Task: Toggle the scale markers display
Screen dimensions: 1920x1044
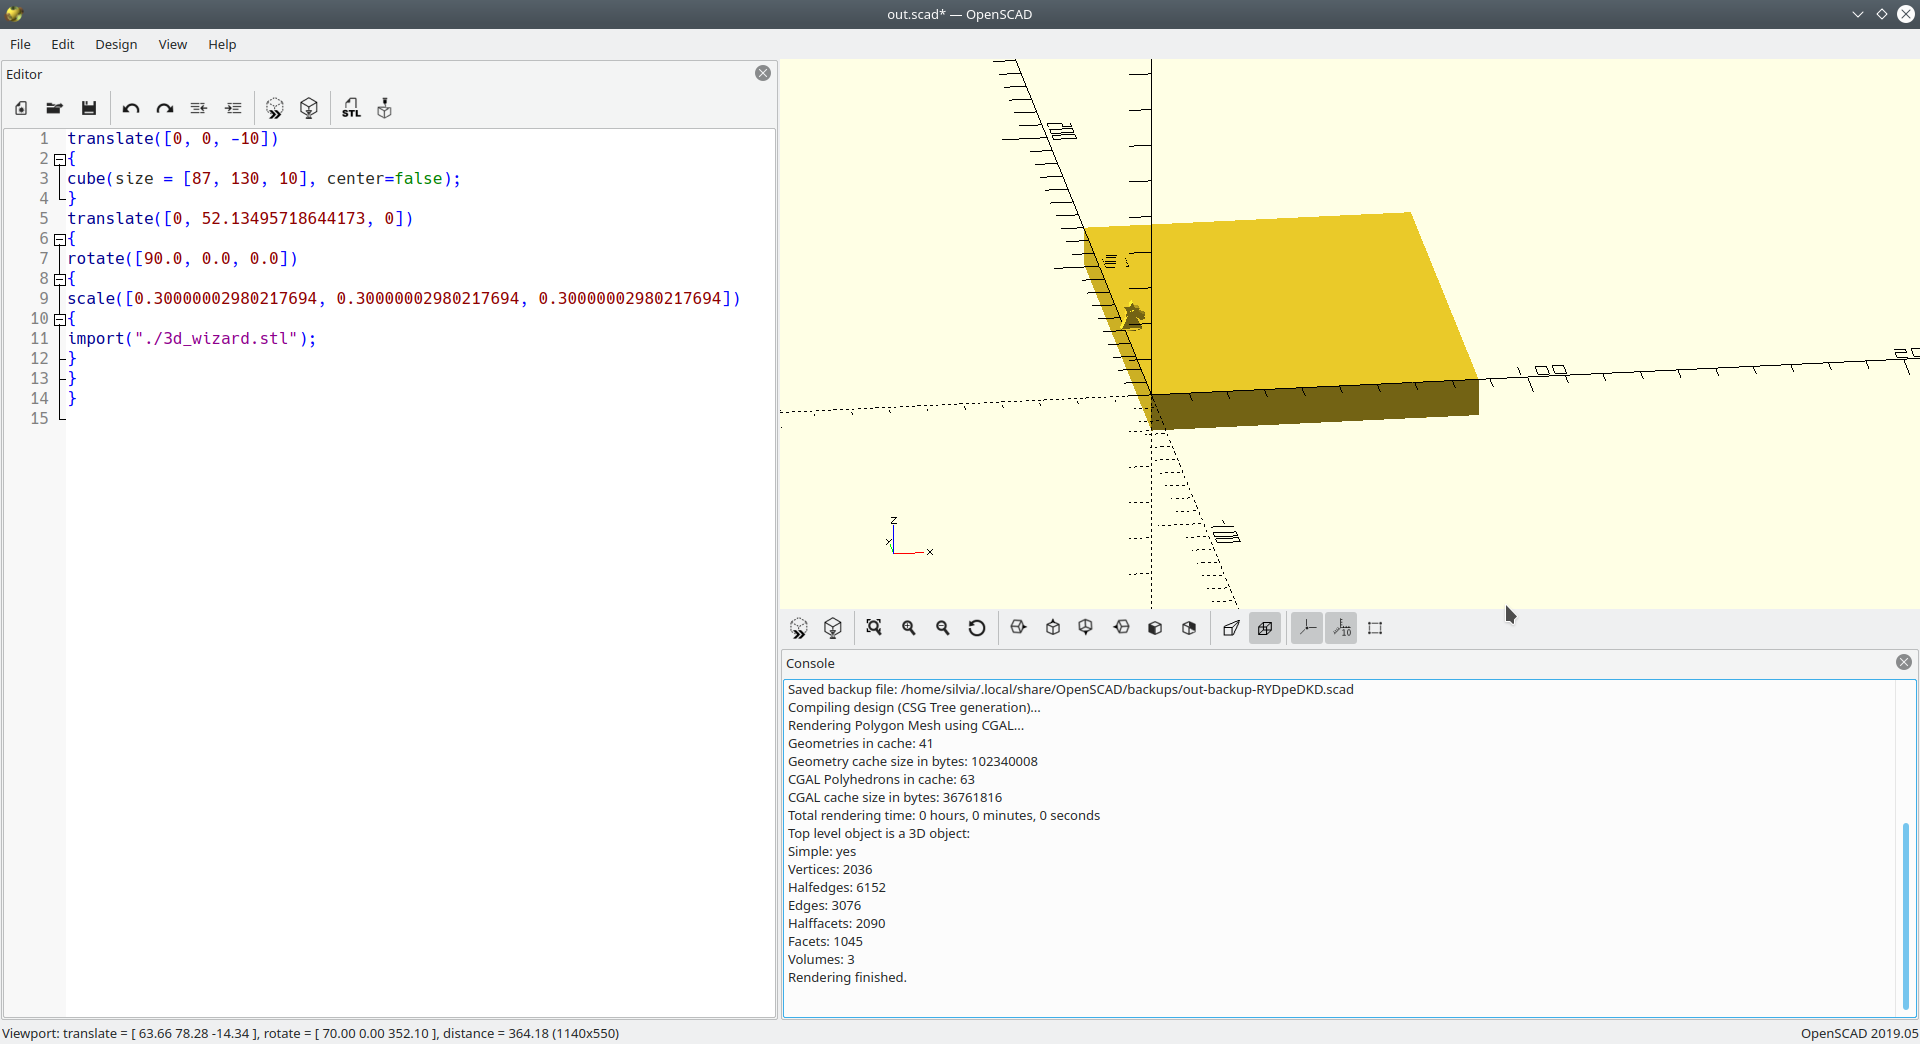Action: click(x=1341, y=628)
